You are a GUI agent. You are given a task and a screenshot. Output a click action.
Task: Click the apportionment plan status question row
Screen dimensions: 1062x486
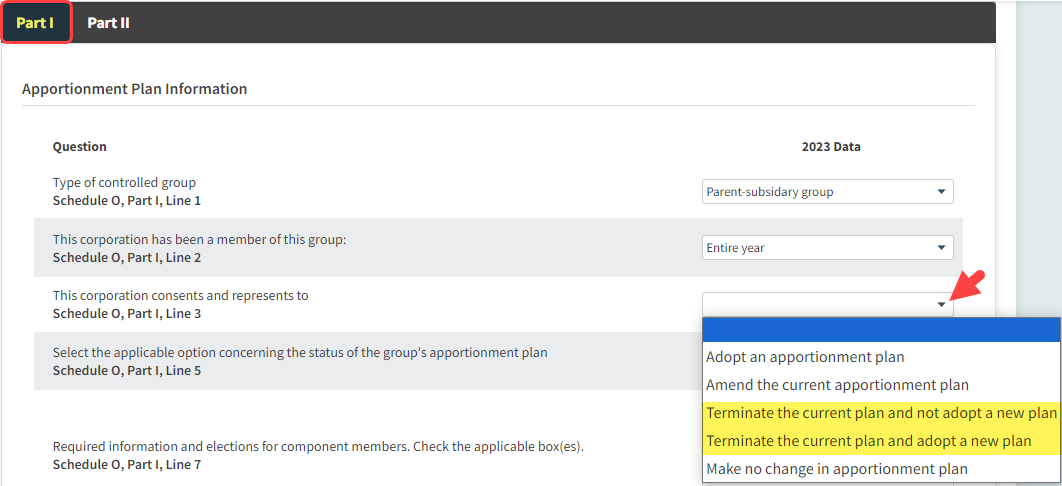[x=299, y=353]
